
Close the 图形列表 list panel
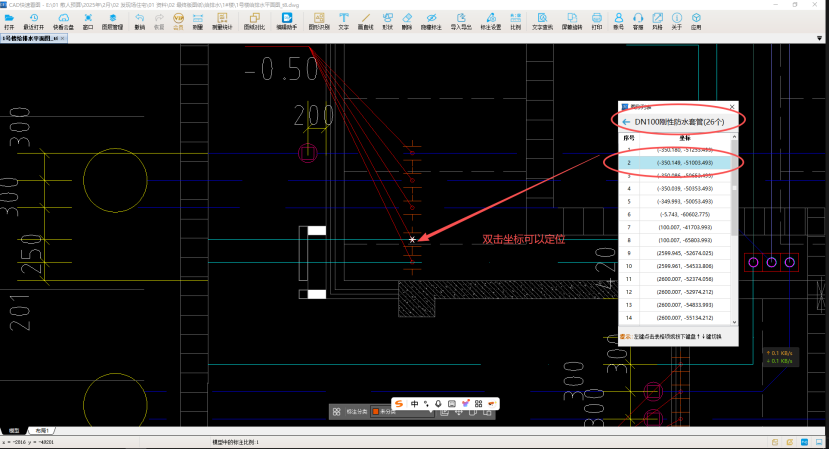[732, 106]
